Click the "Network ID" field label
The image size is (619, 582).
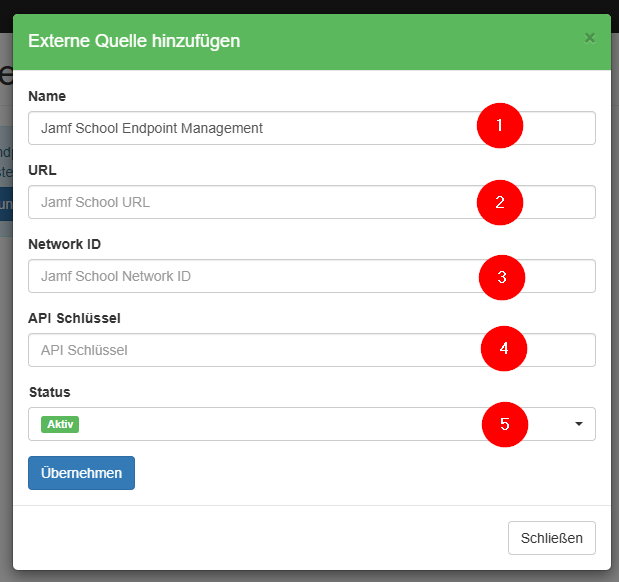[x=64, y=244]
